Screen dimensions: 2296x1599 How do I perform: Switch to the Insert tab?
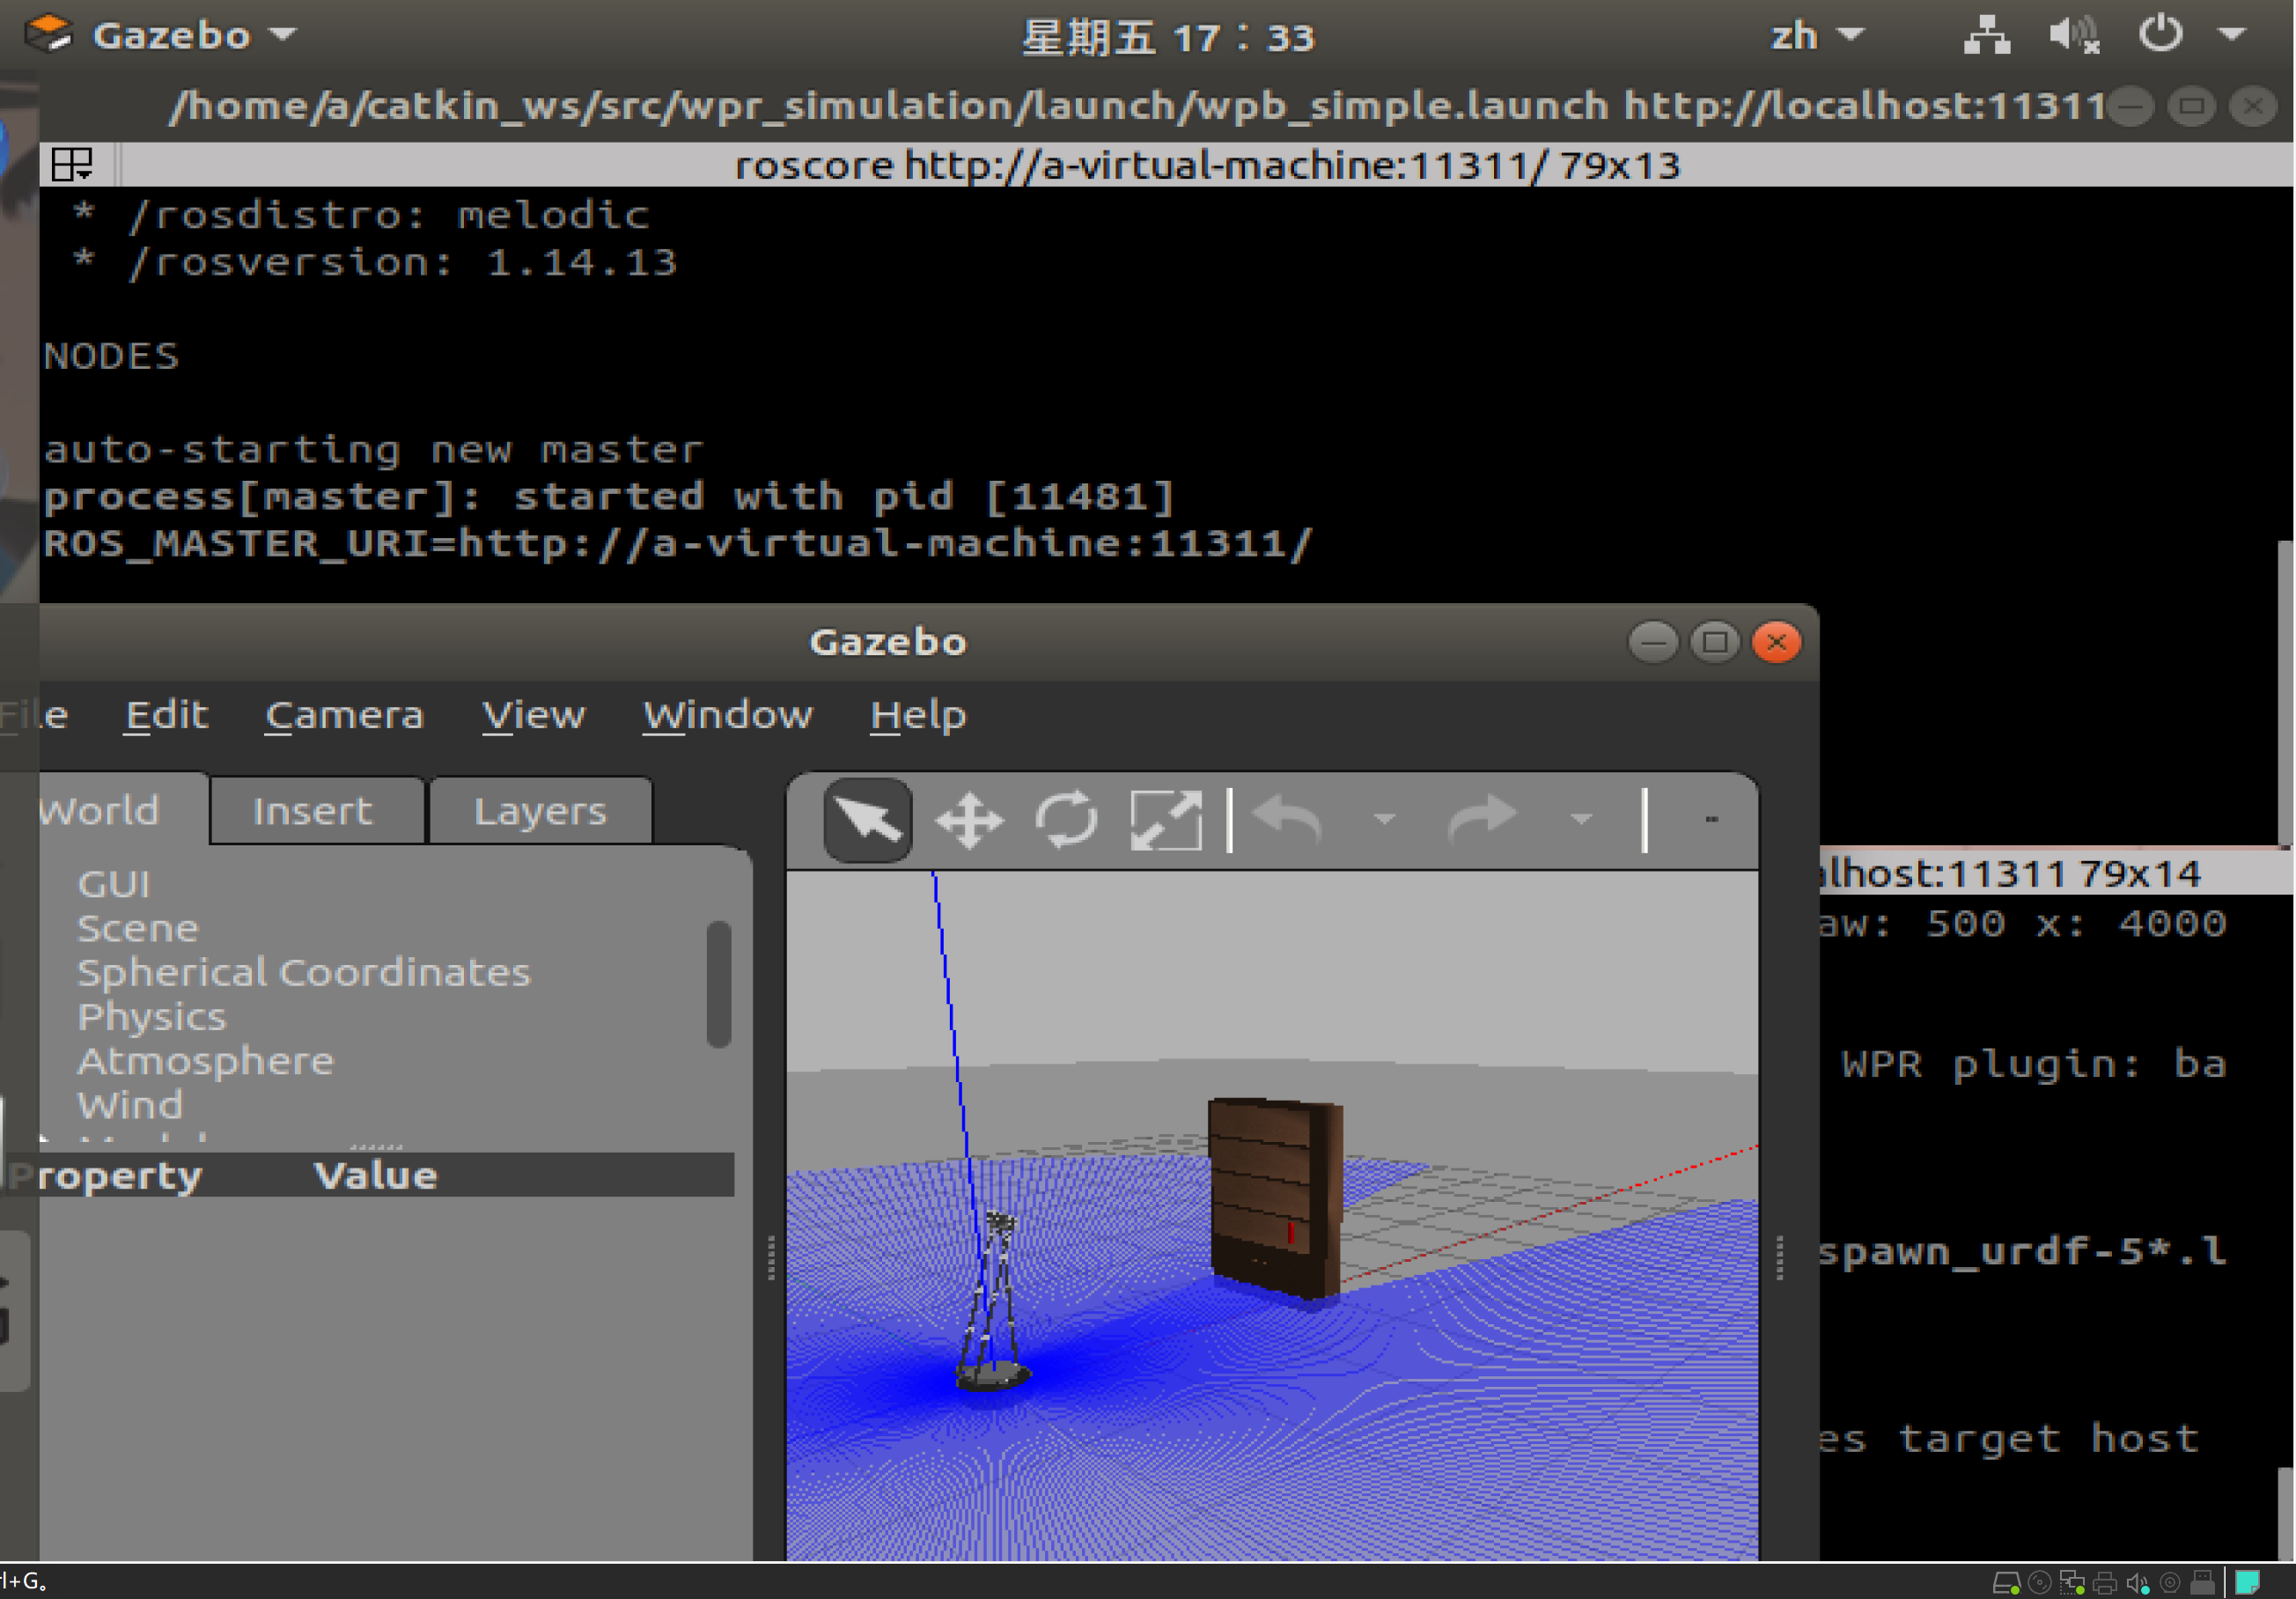pos(312,811)
